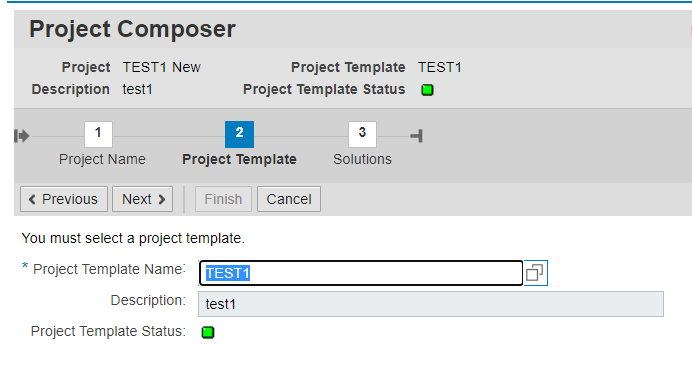Open the Project Template step label

239,159
